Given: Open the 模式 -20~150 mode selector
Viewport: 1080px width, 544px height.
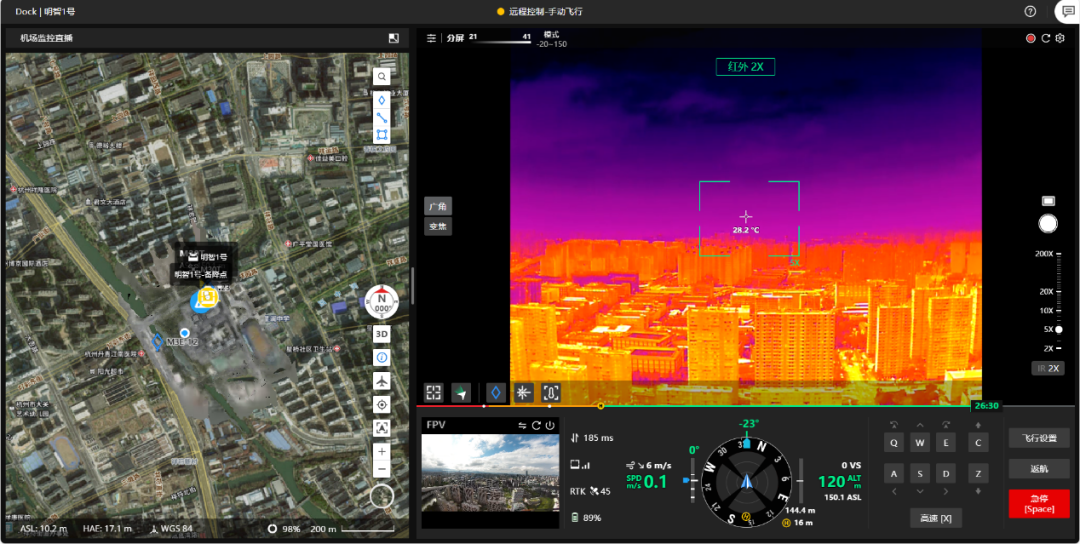Looking at the screenshot, I should [x=552, y=39].
